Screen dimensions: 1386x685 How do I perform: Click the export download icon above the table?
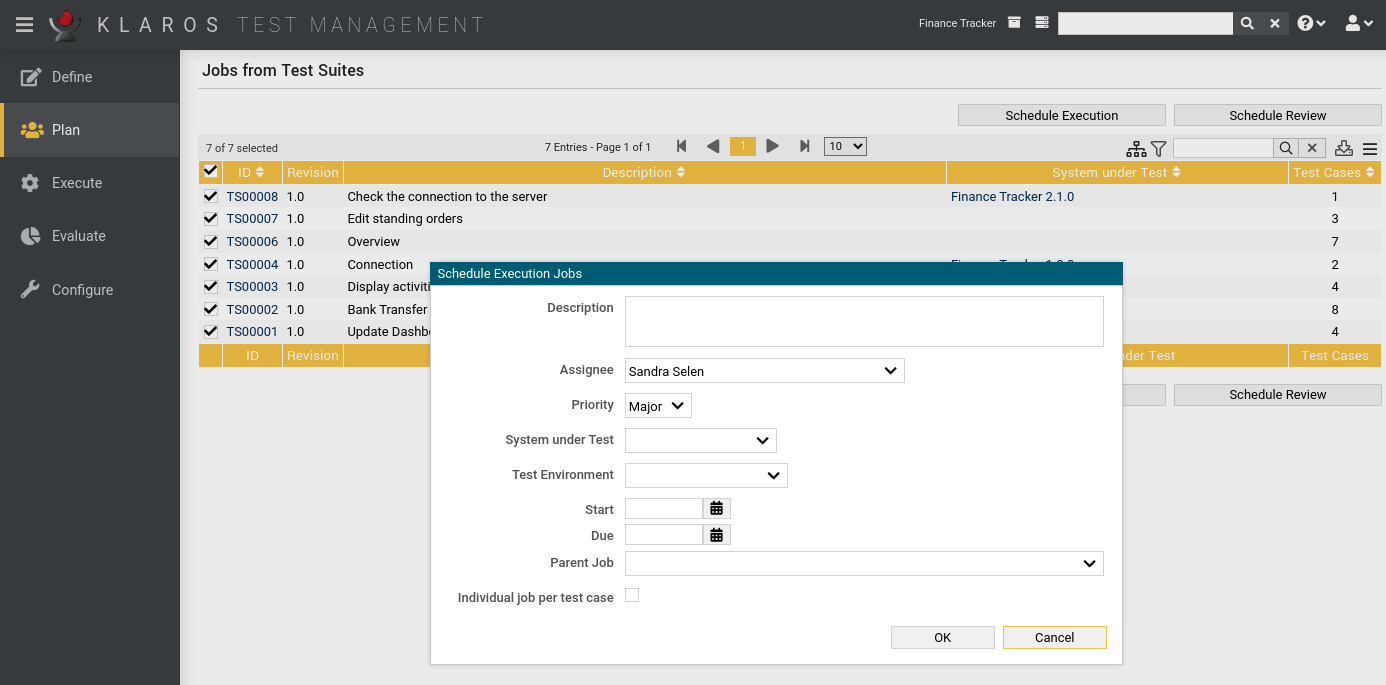[1344, 147]
